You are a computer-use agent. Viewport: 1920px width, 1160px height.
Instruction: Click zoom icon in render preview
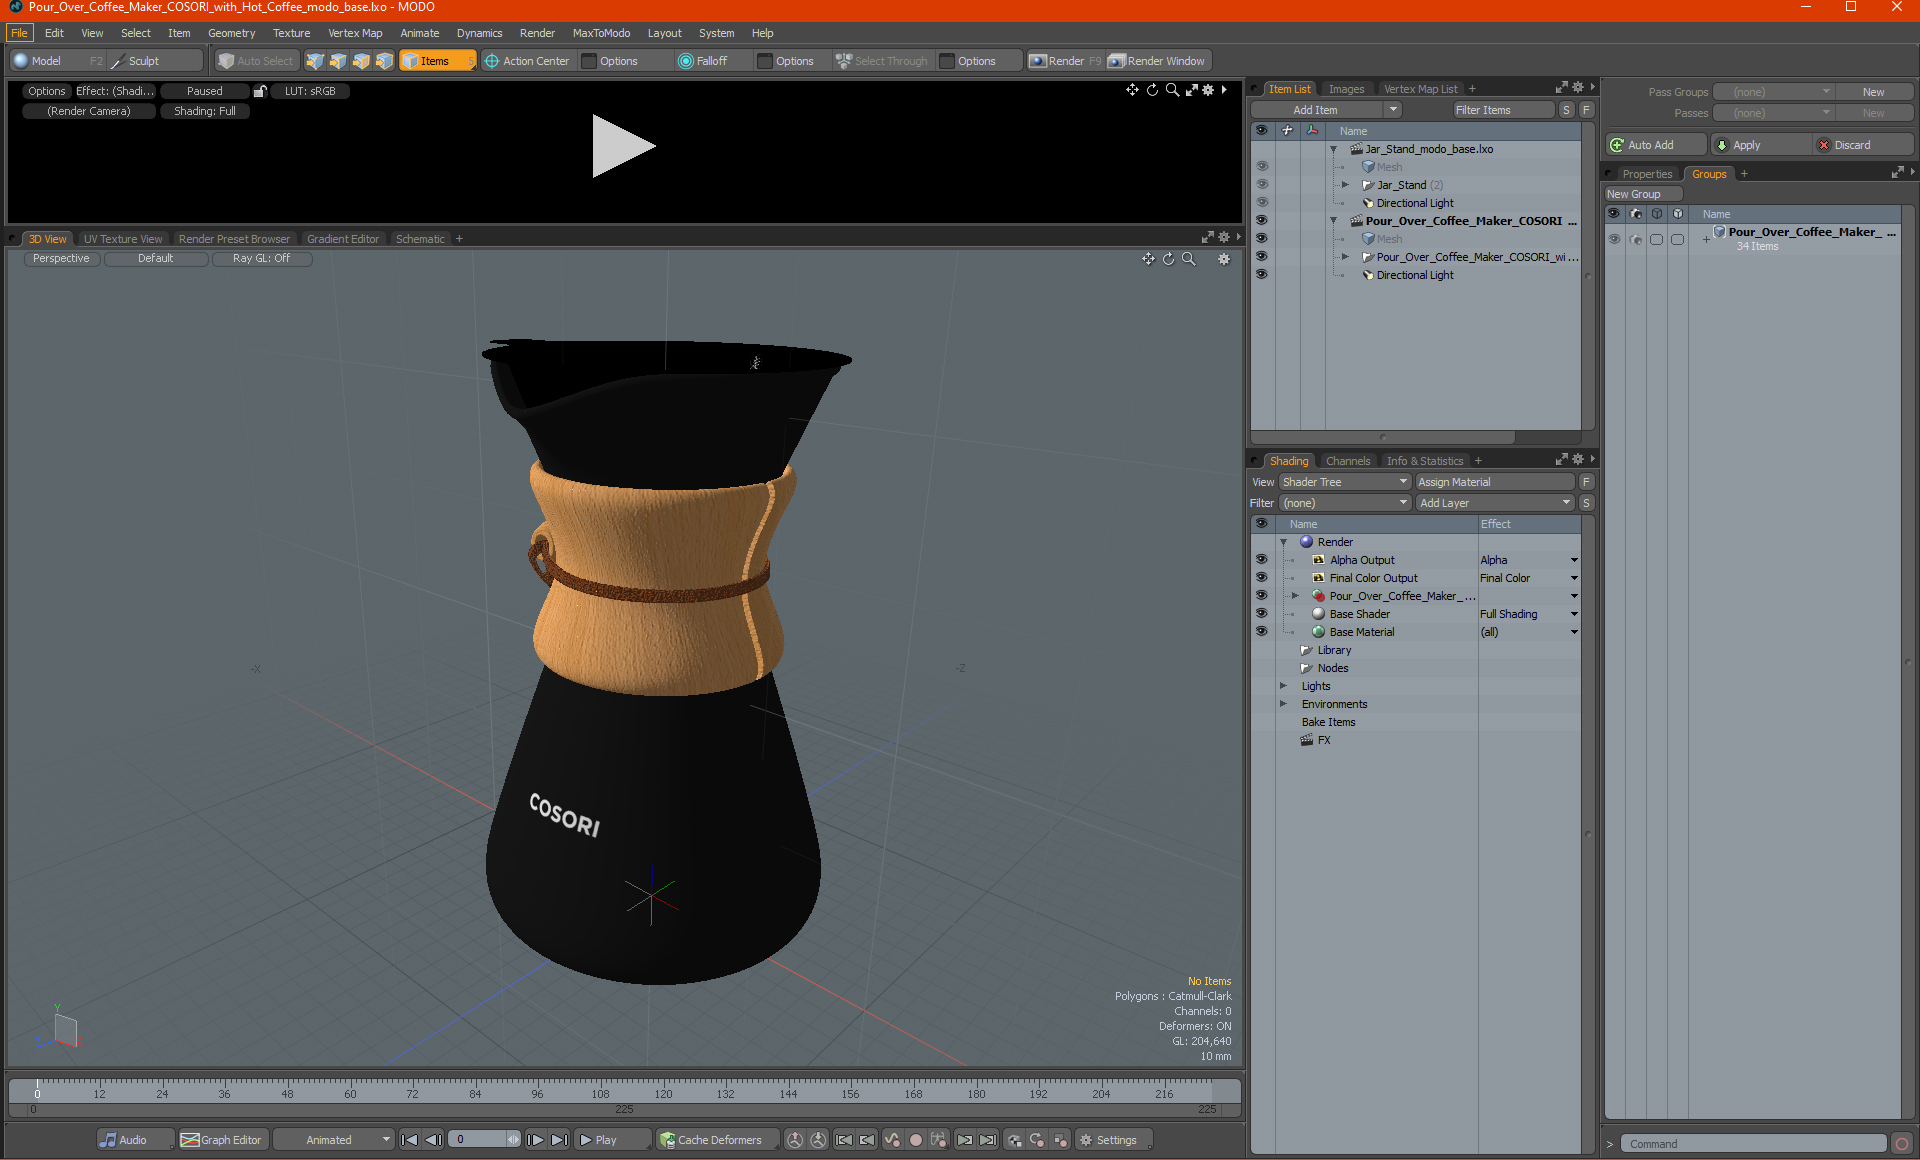click(1172, 90)
